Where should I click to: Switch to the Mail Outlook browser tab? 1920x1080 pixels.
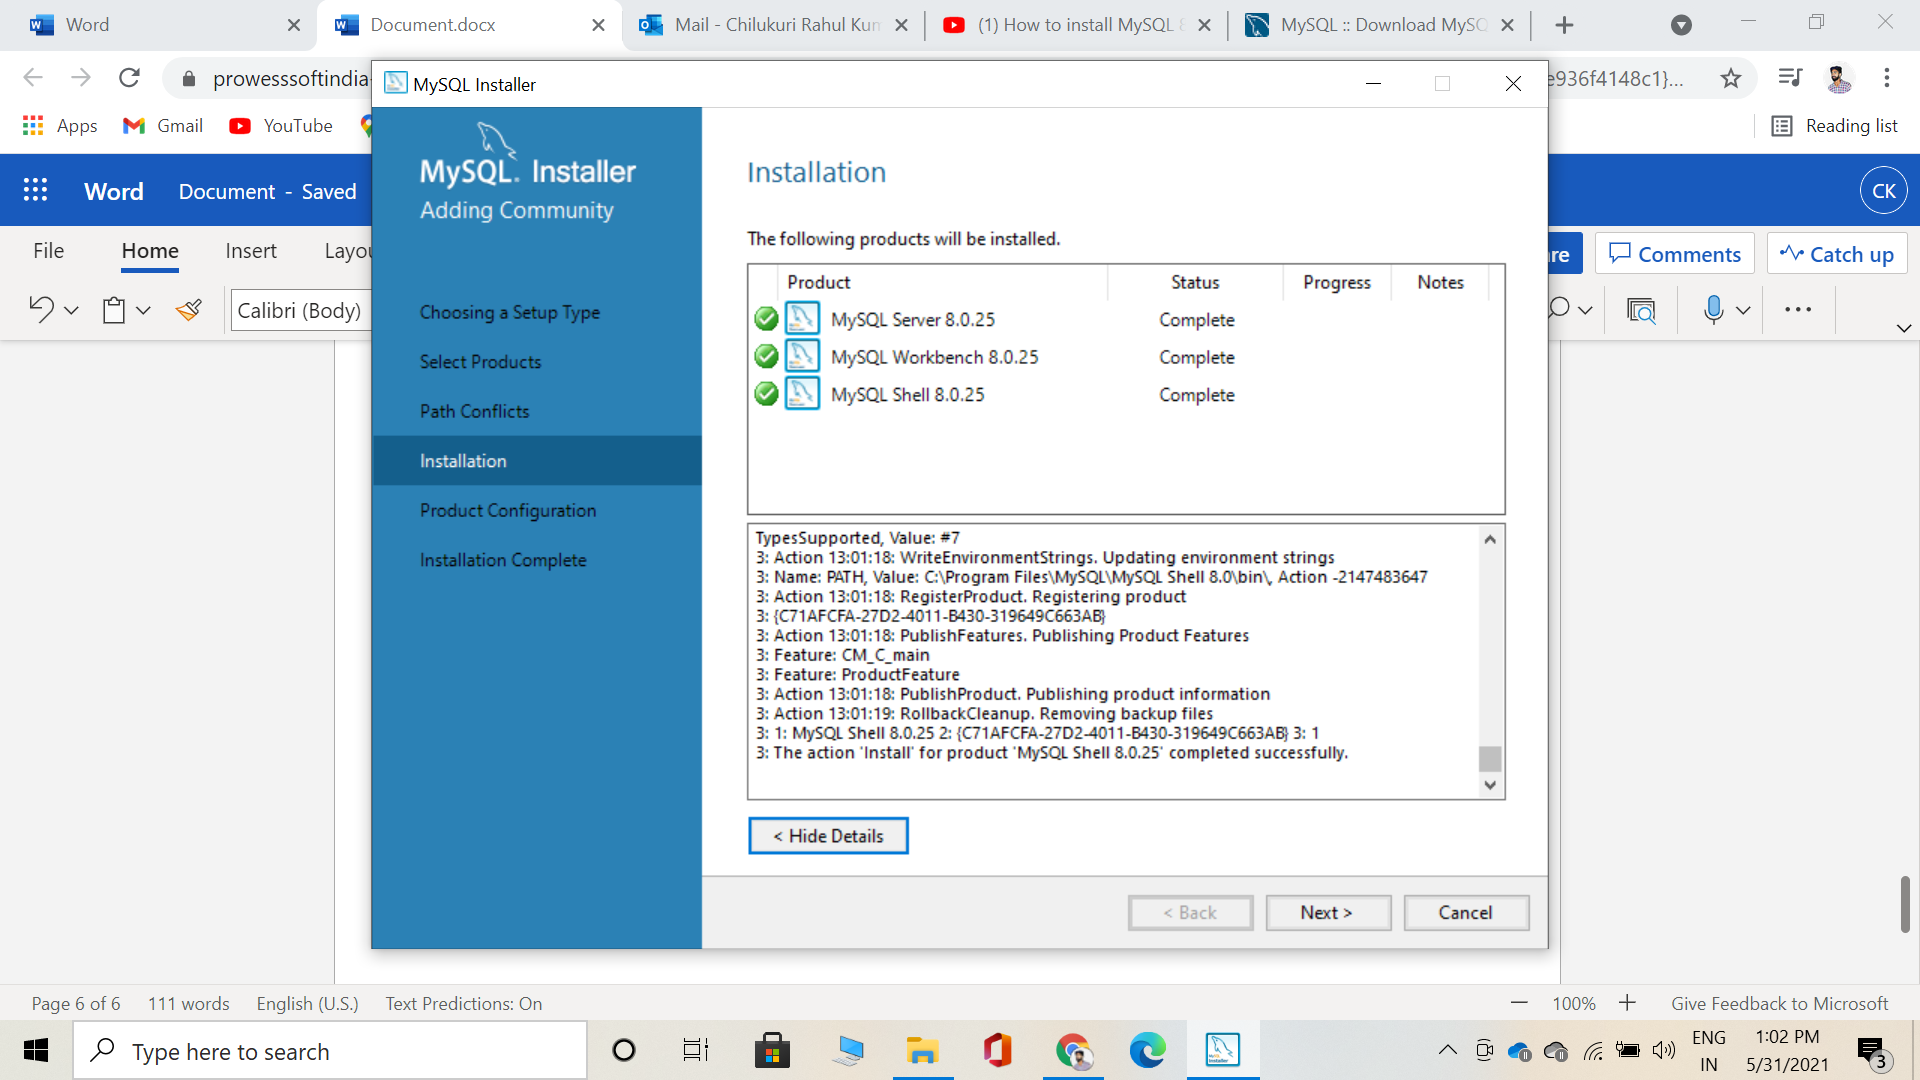click(x=774, y=25)
